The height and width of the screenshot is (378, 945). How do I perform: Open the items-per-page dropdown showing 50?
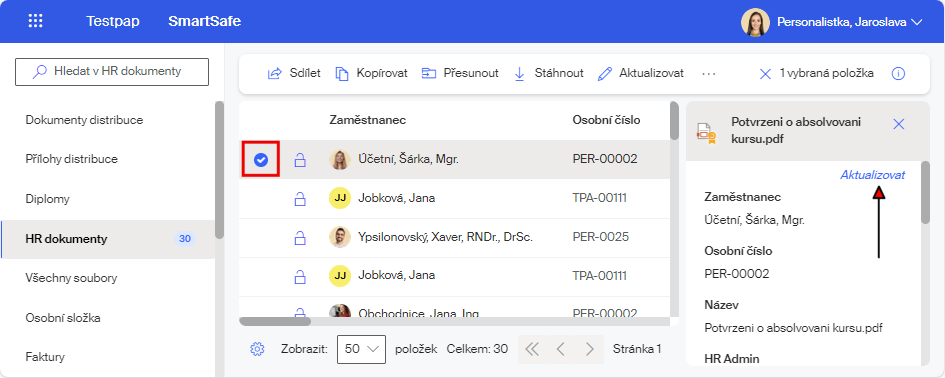tap(361, 348)
